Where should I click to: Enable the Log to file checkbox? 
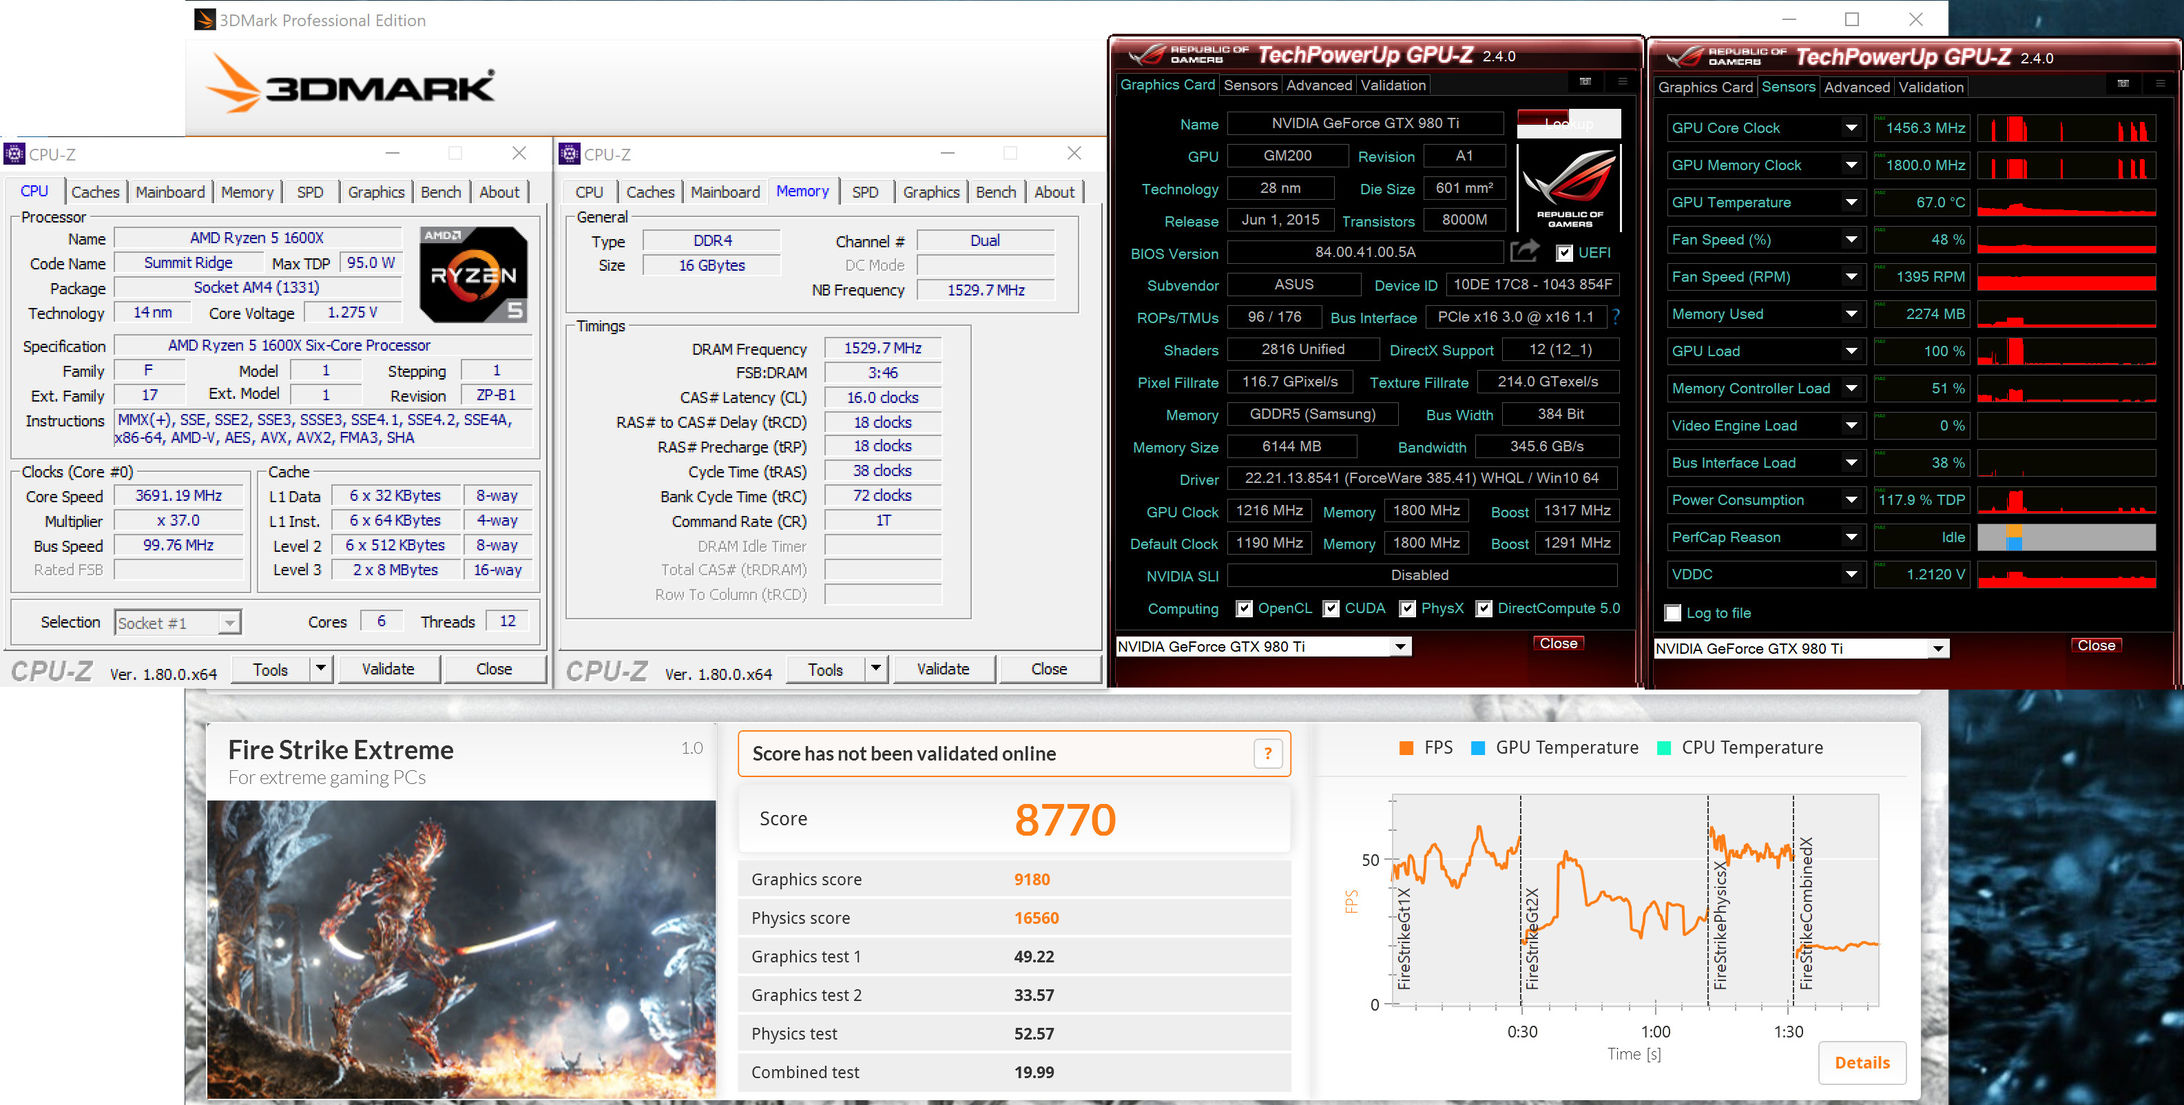[1673, 613]
